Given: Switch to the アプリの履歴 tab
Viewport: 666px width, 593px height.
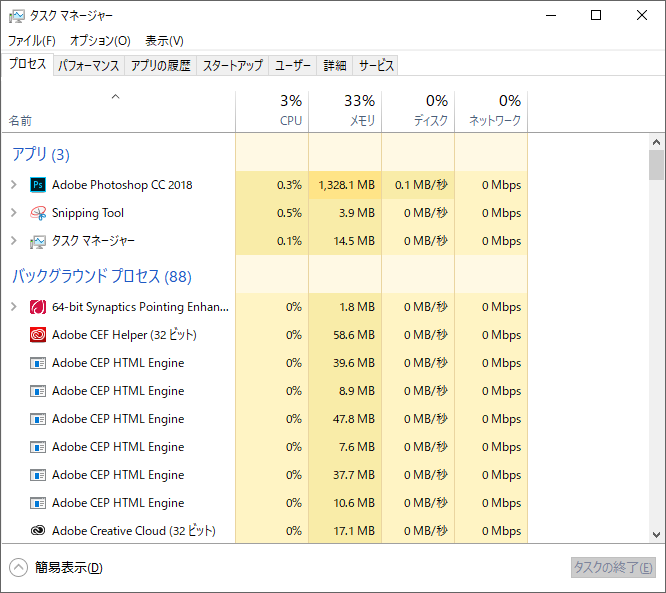Looking at the screenshot, I should coord(161,65).
